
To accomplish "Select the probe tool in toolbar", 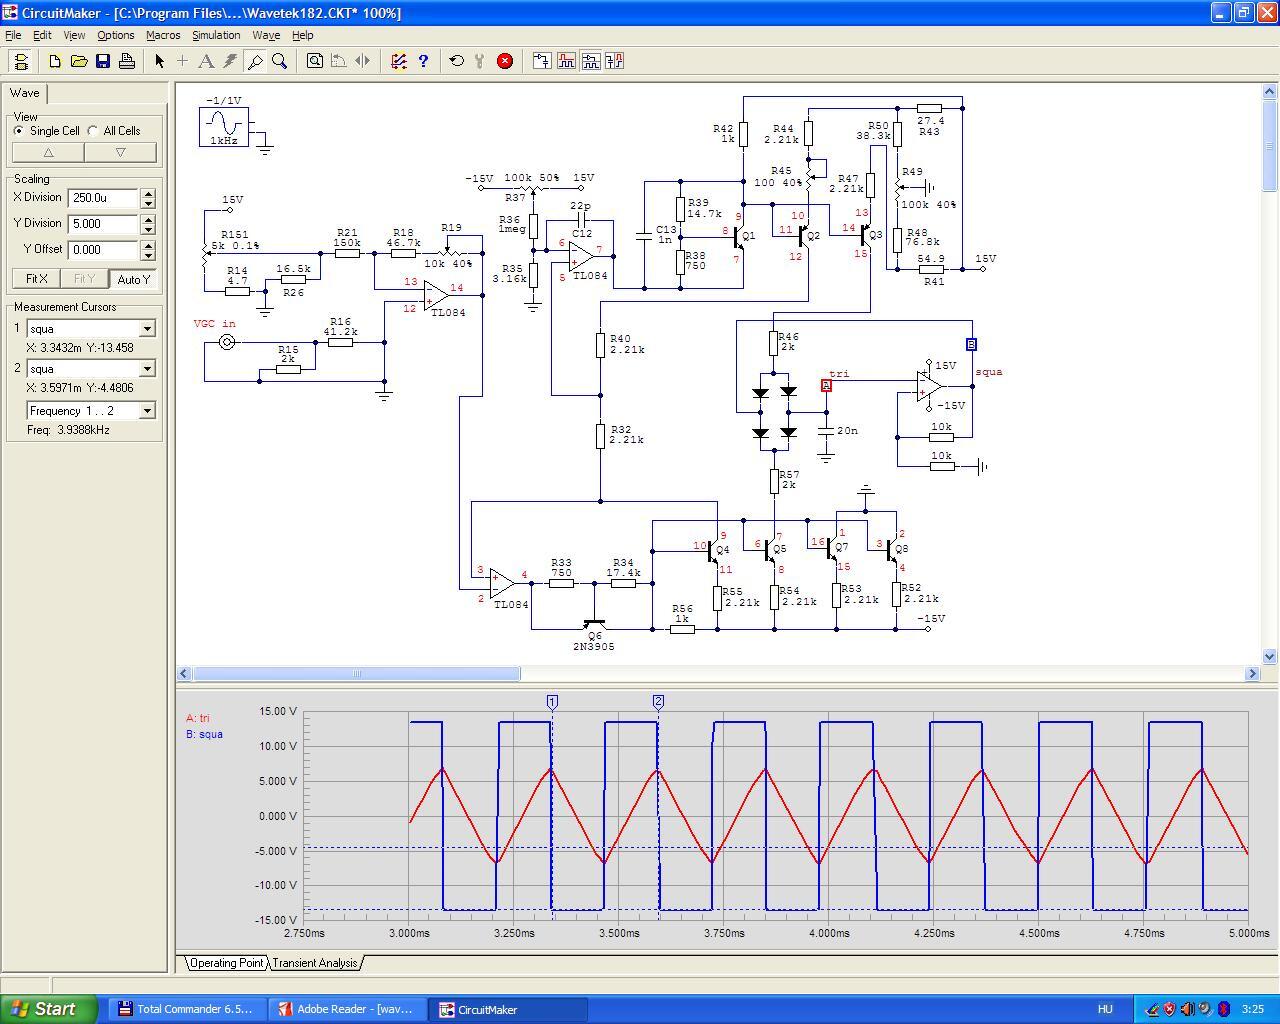I will 255,61.
